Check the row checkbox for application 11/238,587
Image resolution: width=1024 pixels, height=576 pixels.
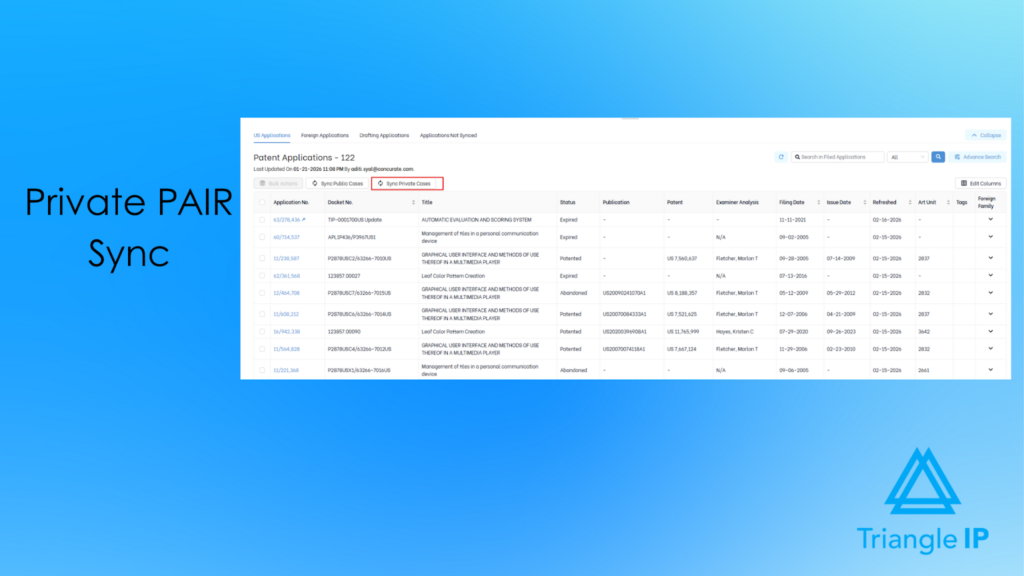(262, 257)
